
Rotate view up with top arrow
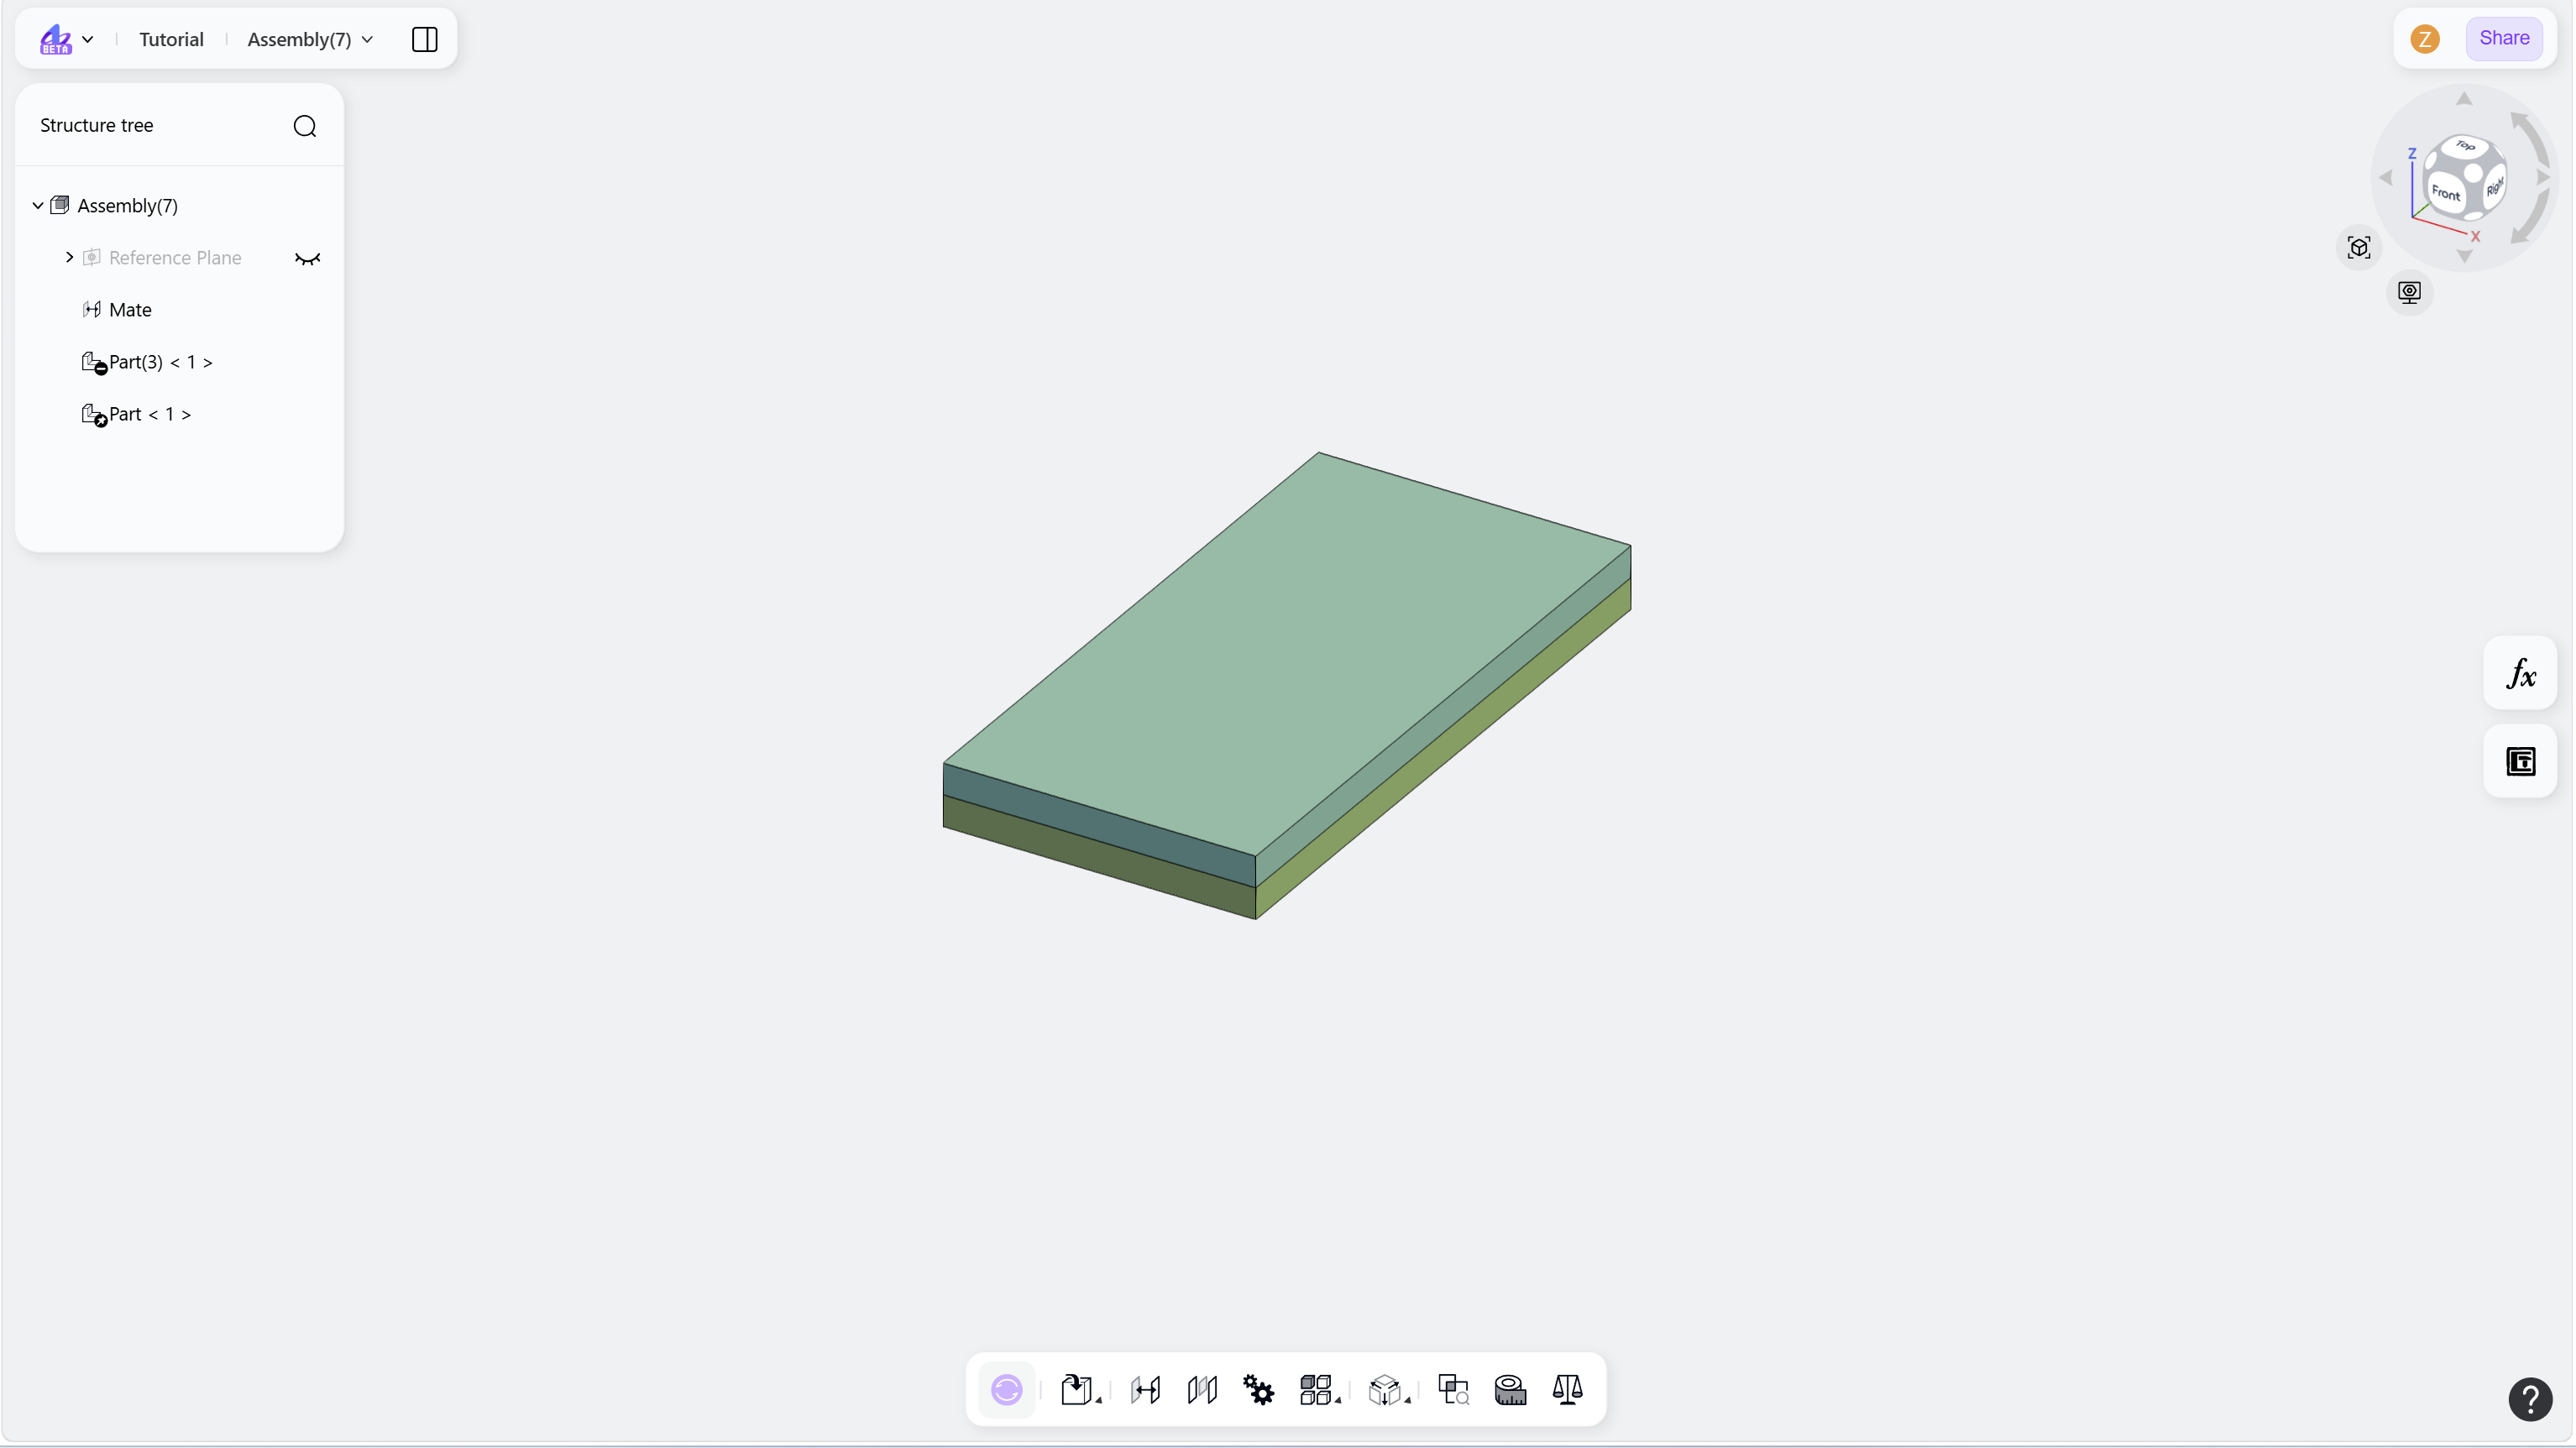2464,98
